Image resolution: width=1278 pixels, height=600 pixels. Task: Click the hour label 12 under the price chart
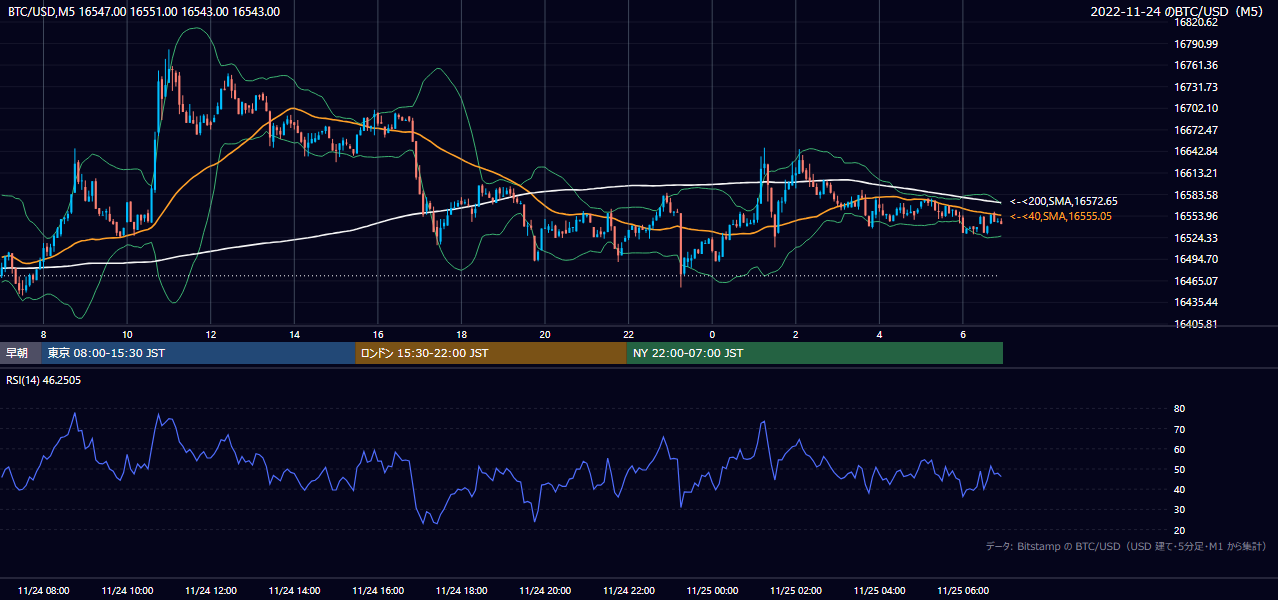[x=211, y=334]
